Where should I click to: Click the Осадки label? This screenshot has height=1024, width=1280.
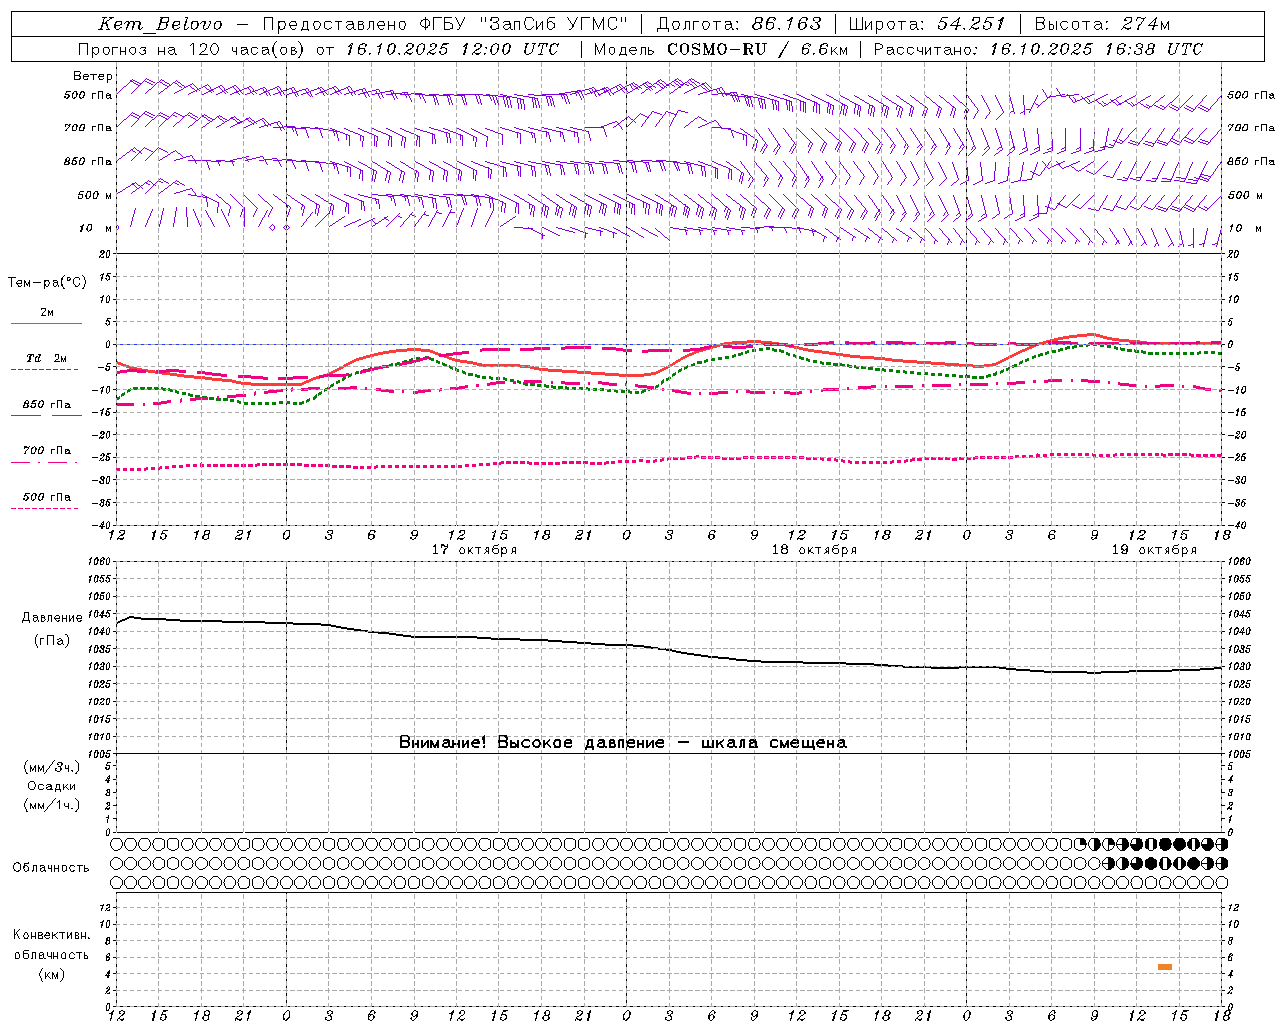coord(51,786)
